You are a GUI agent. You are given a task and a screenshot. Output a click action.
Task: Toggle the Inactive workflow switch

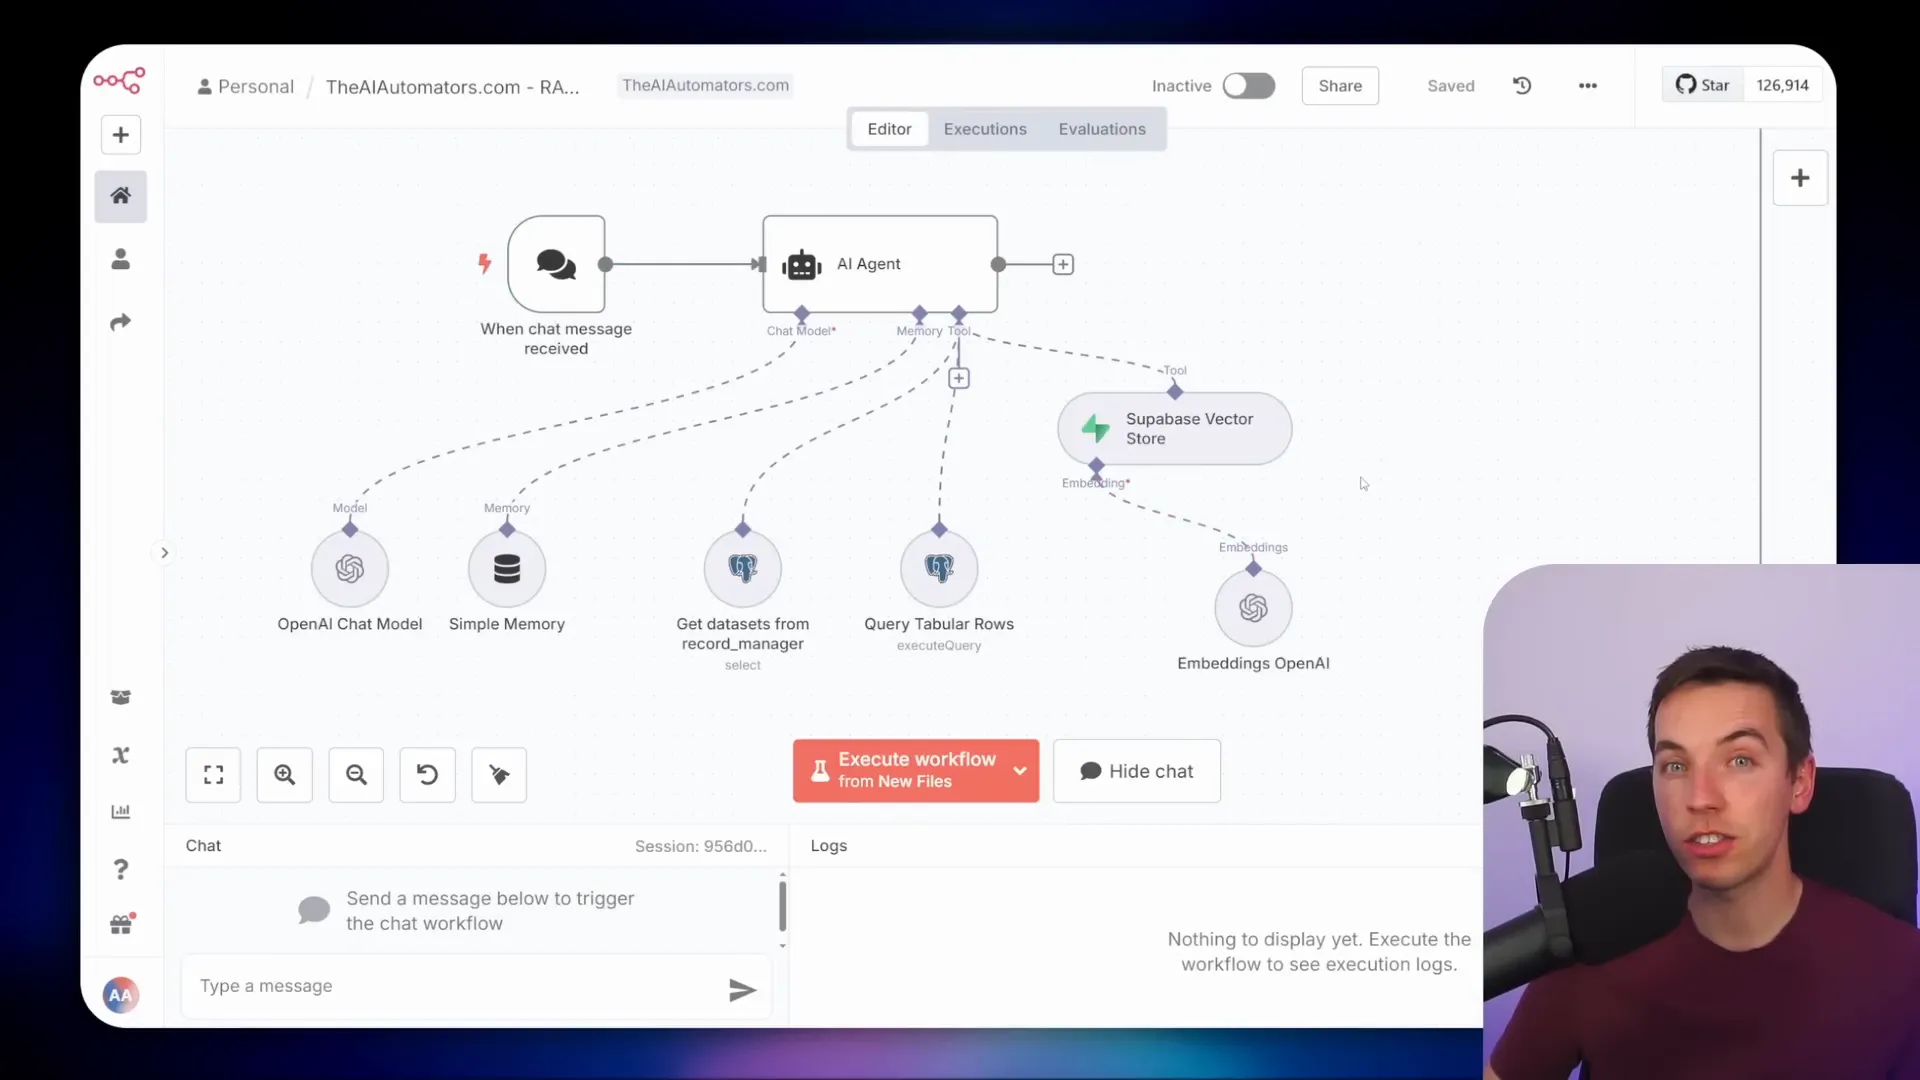click(1249, 86)
